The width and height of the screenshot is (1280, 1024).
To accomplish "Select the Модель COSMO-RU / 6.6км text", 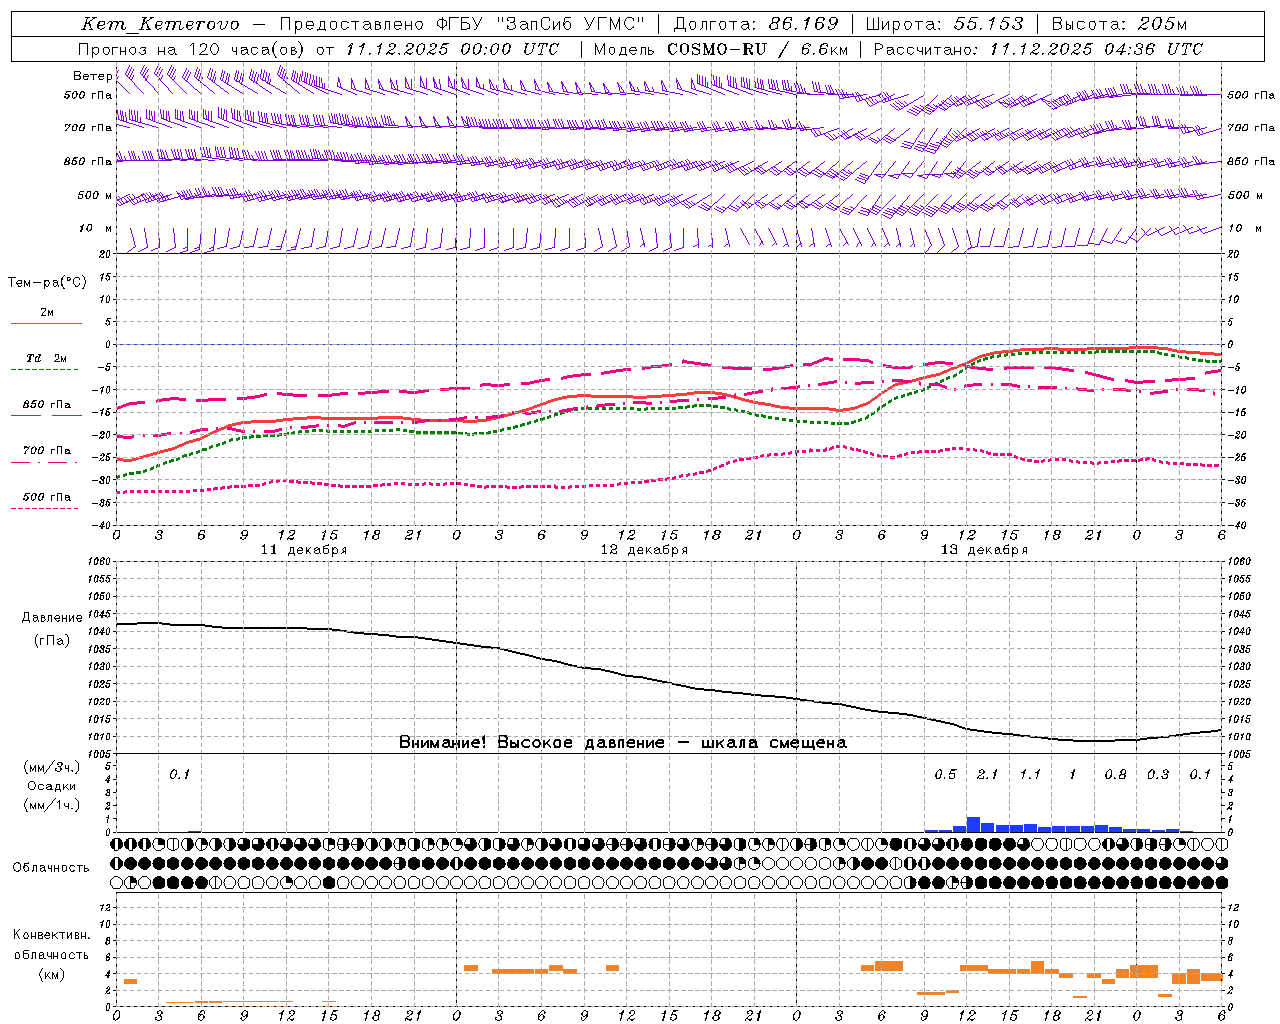I will click(x=721, y=49).
